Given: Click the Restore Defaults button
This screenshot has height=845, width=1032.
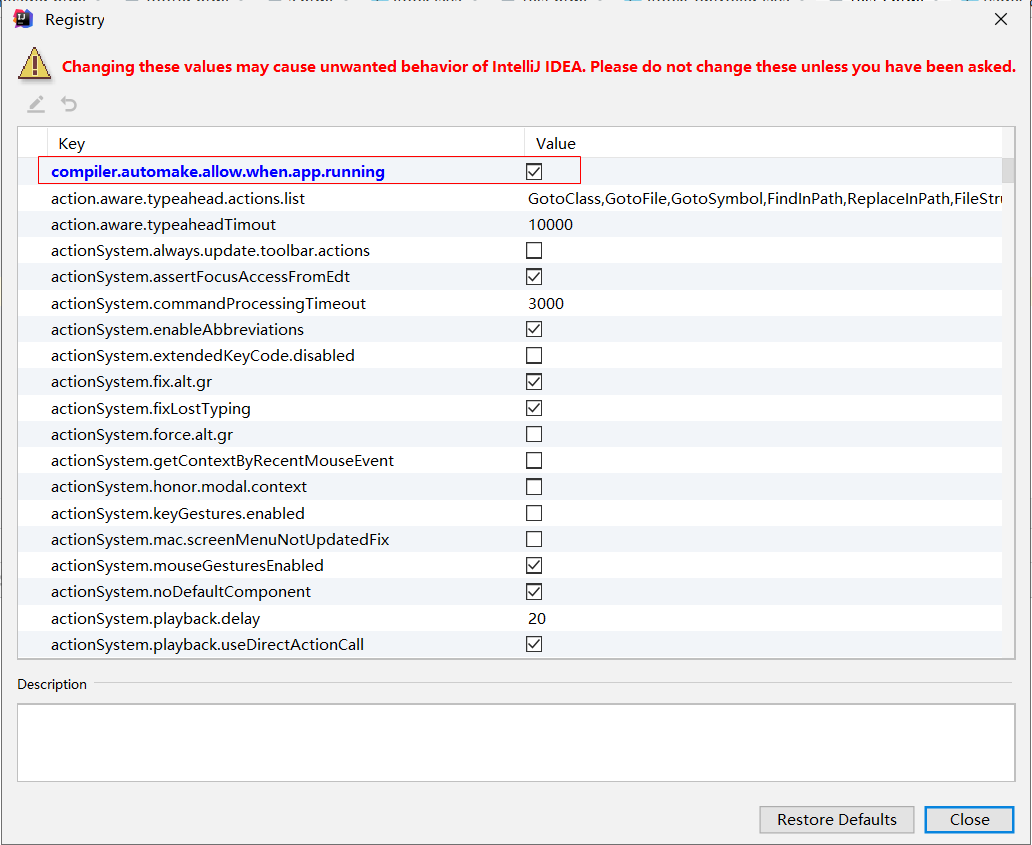Looking at the screenshot, I should [x=837, y=819].
